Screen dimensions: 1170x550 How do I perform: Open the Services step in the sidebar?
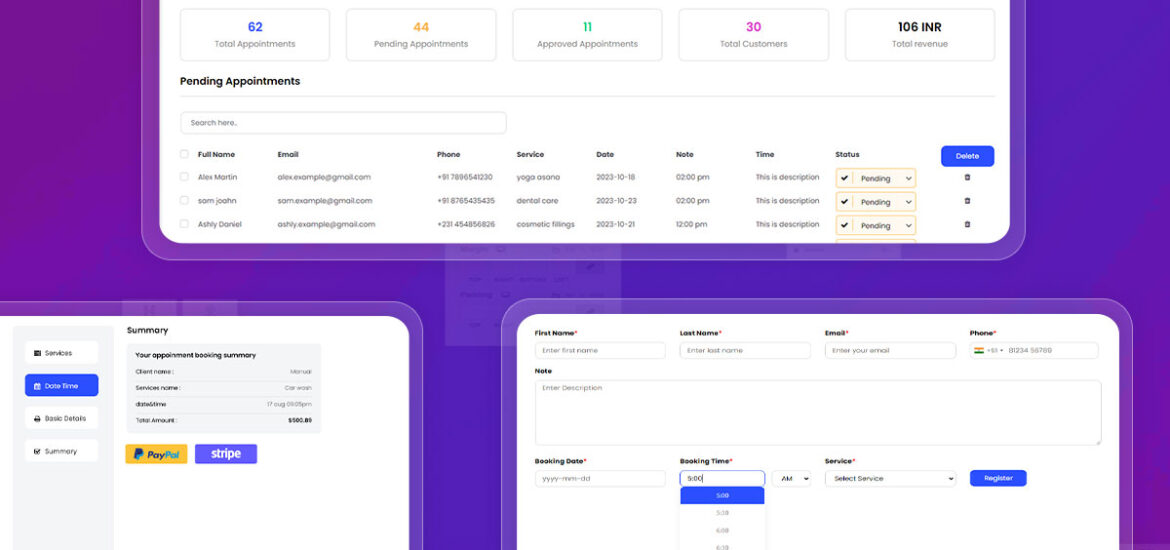tap(61, 353)
